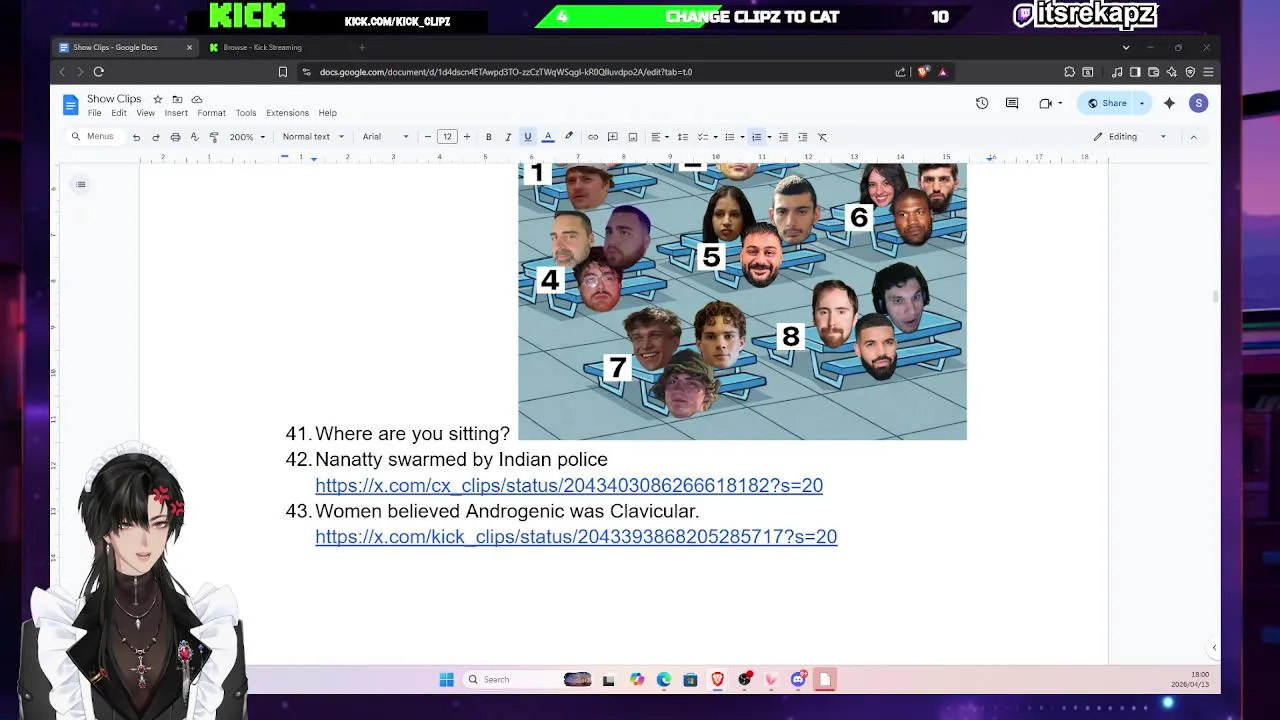Toggle the browser sidebar panel
The image size is (1280, 720).
coord(1135,72)
